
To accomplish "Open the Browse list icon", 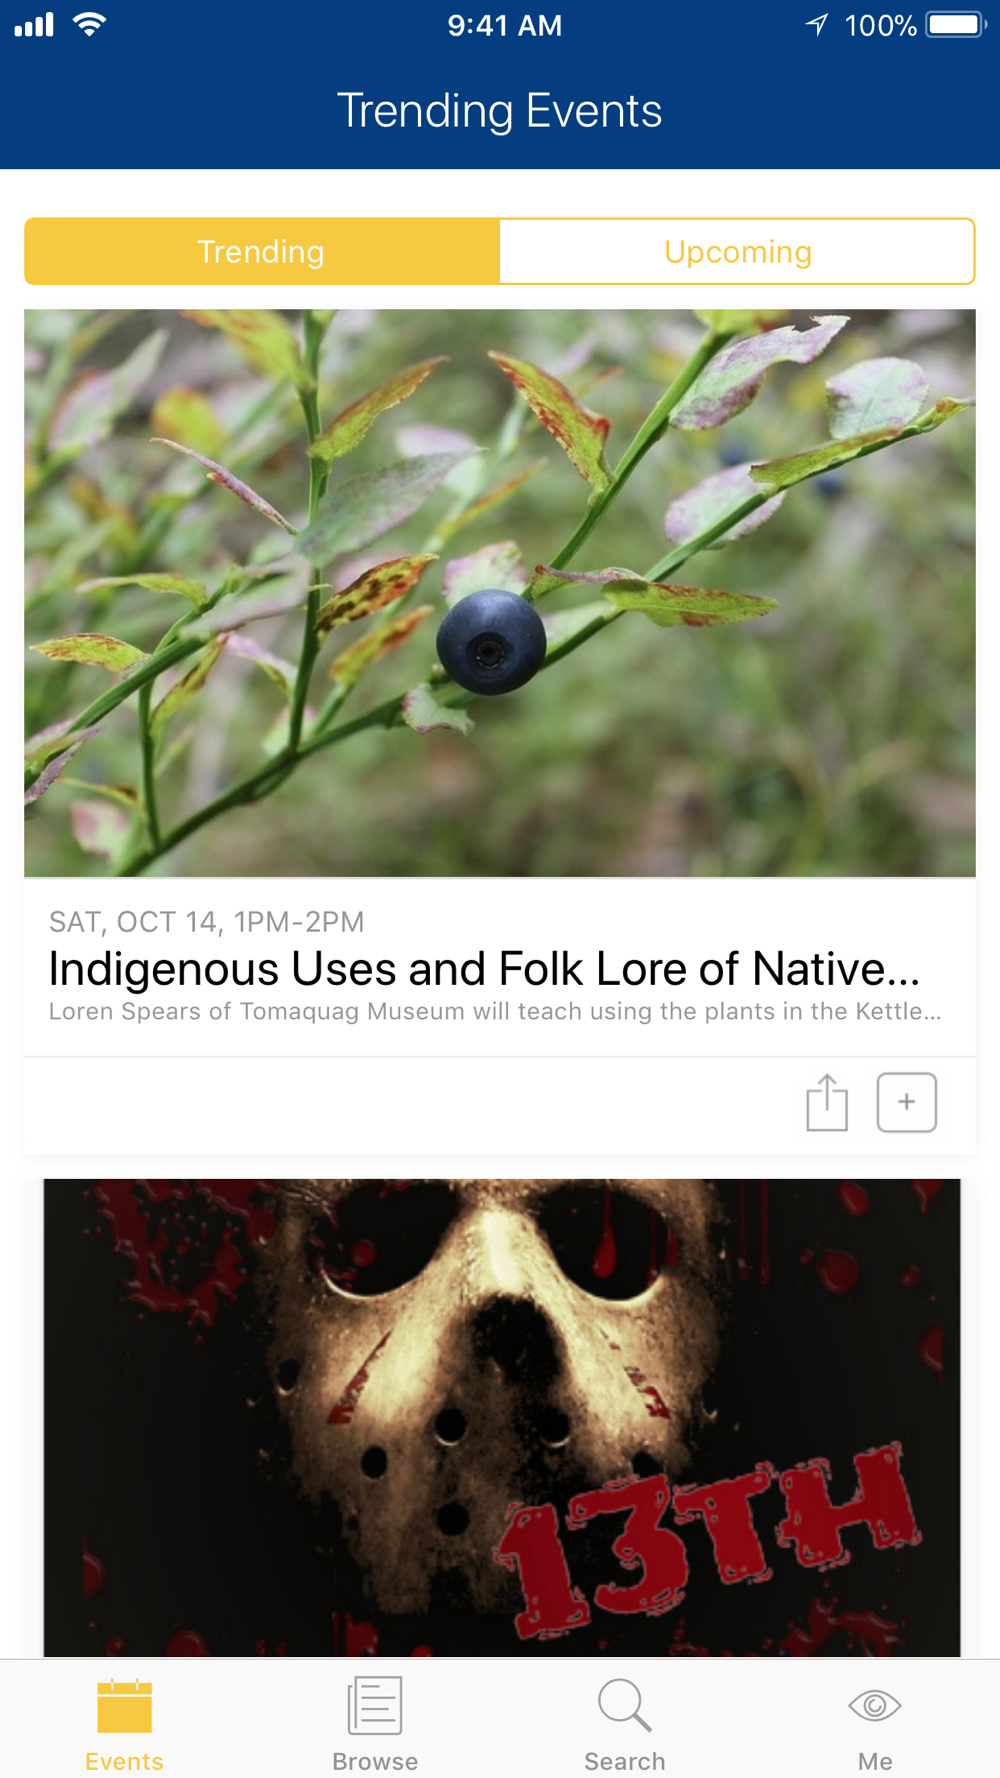I will point(375,1706).
